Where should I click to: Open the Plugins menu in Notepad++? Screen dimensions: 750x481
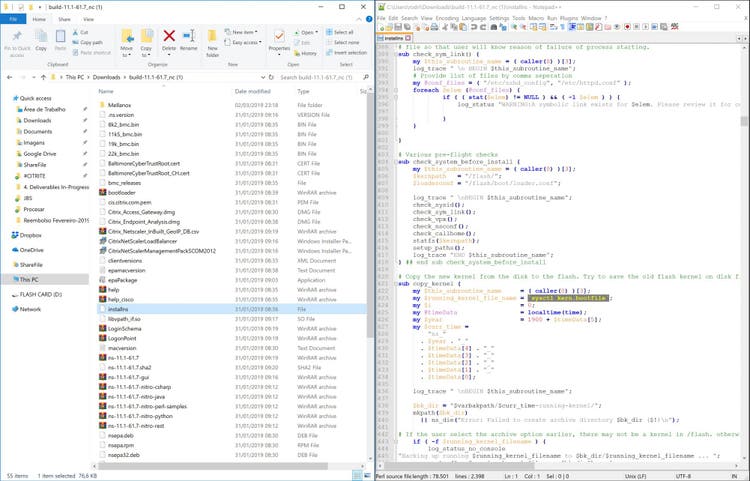pyautogui.click(x=569, y=18)
